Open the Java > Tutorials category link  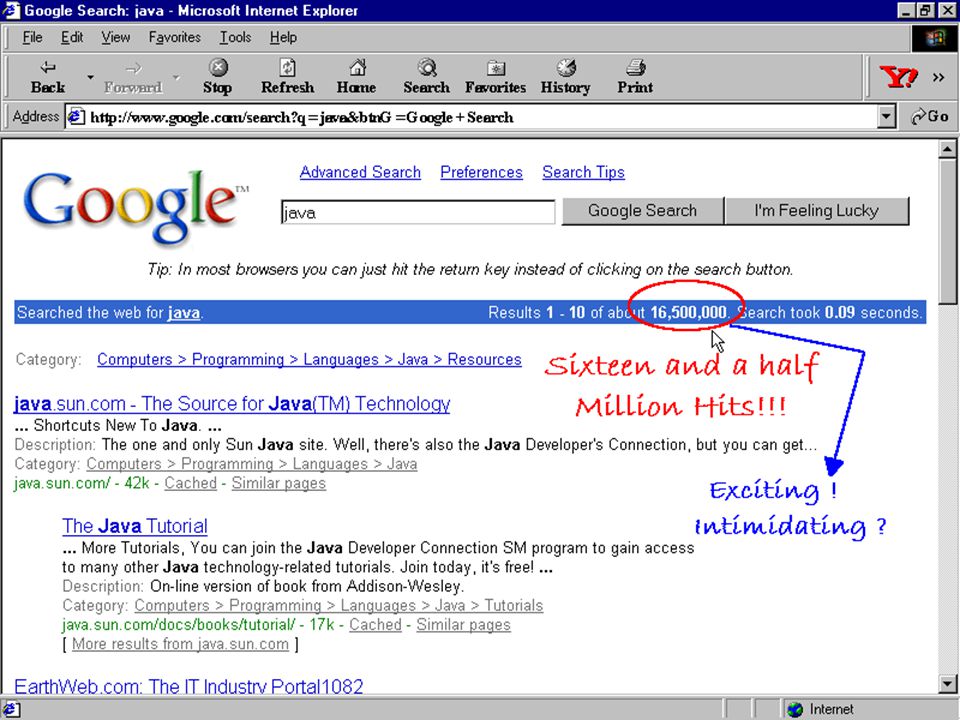339,606
